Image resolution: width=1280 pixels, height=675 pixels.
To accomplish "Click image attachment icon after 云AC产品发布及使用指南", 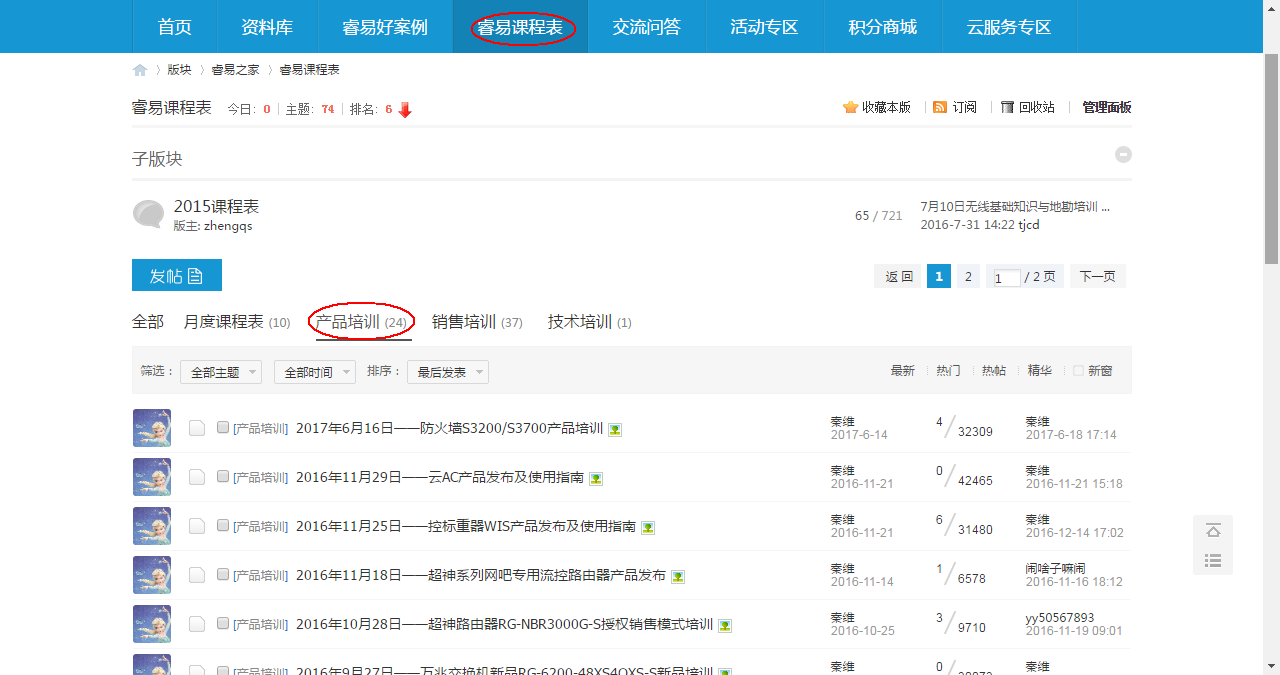I will (596, 478).
